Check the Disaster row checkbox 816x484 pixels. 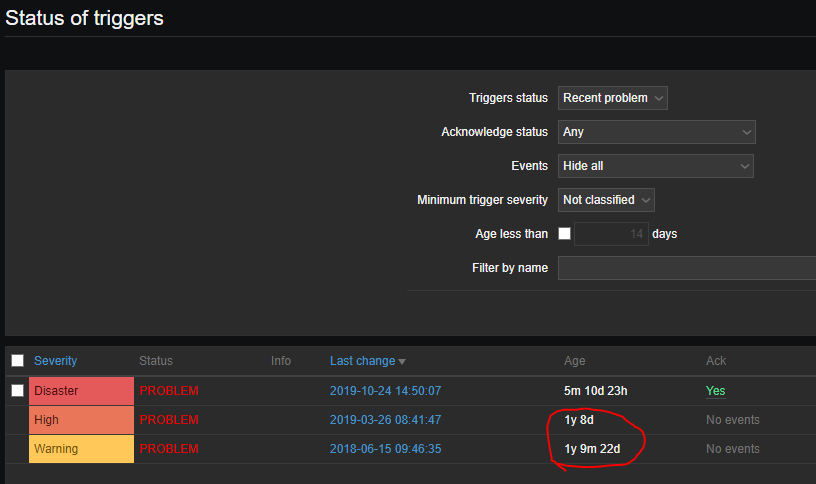[x=18, y=390]
